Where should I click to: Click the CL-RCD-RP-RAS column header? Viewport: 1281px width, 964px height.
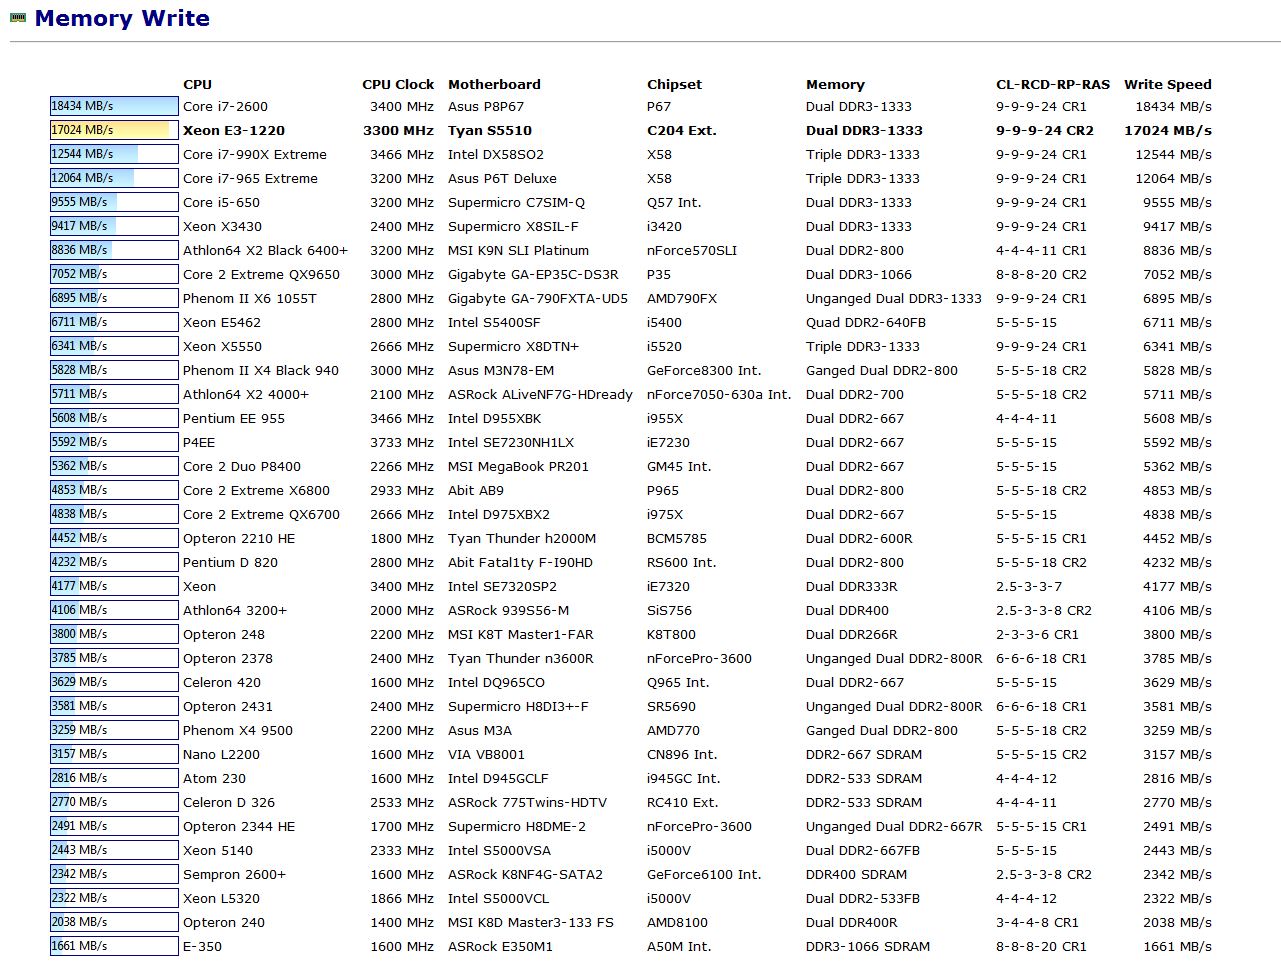[x=1053, y=84]
